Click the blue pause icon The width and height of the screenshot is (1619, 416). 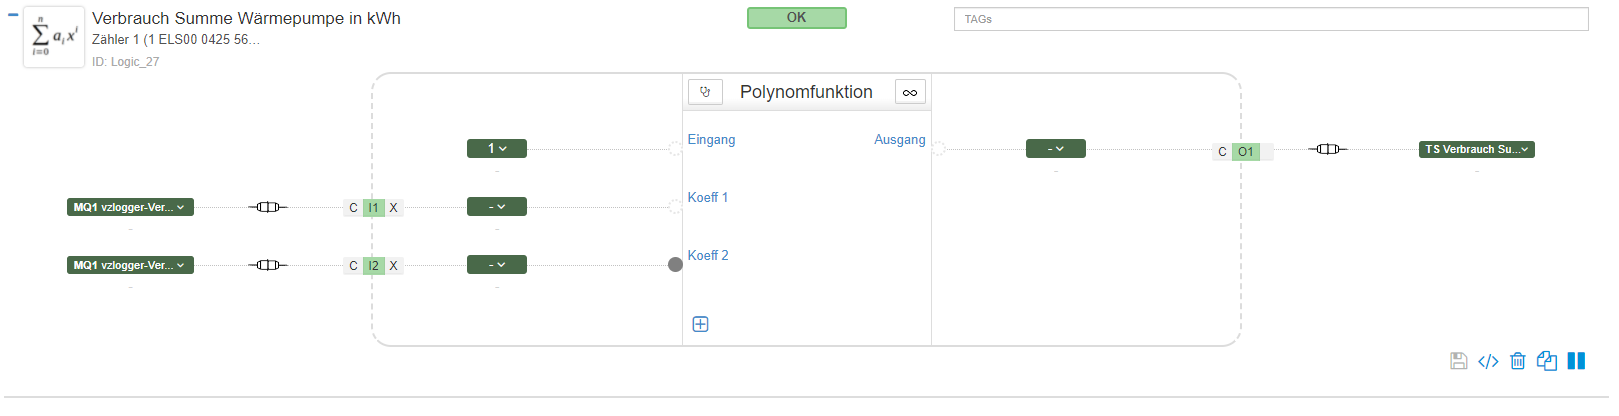(1576, 361)
